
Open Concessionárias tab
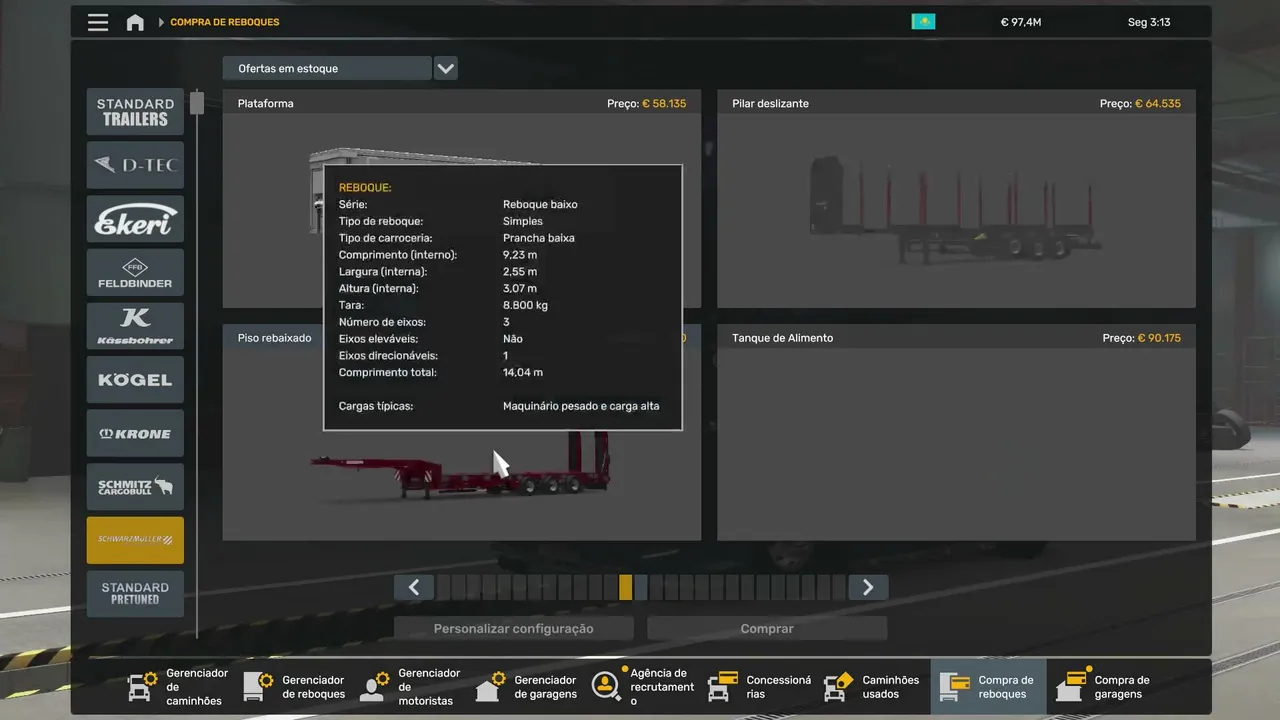[759, 687]
